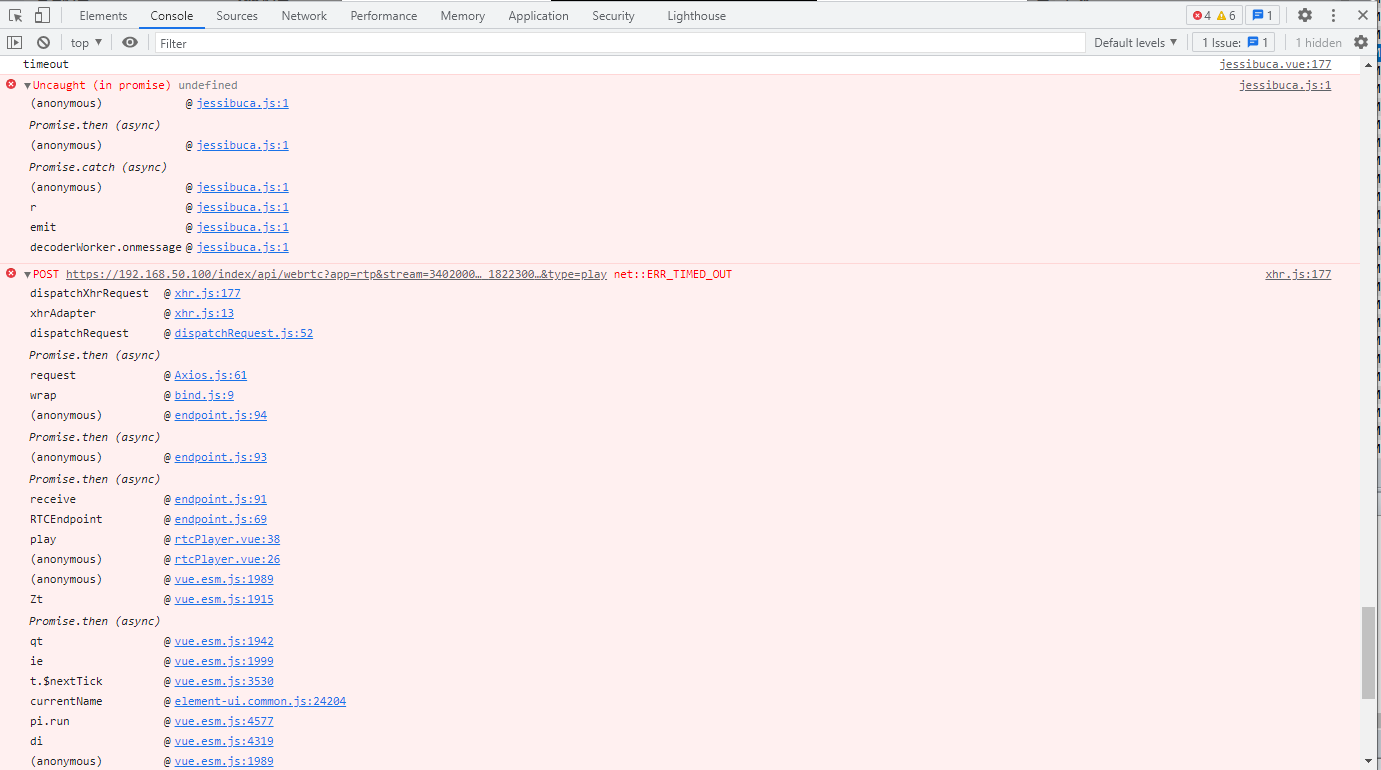Screen dimensions: 1381x770
Task: Create a live expression using the eye icon
Action: click(x=130, y=42)
